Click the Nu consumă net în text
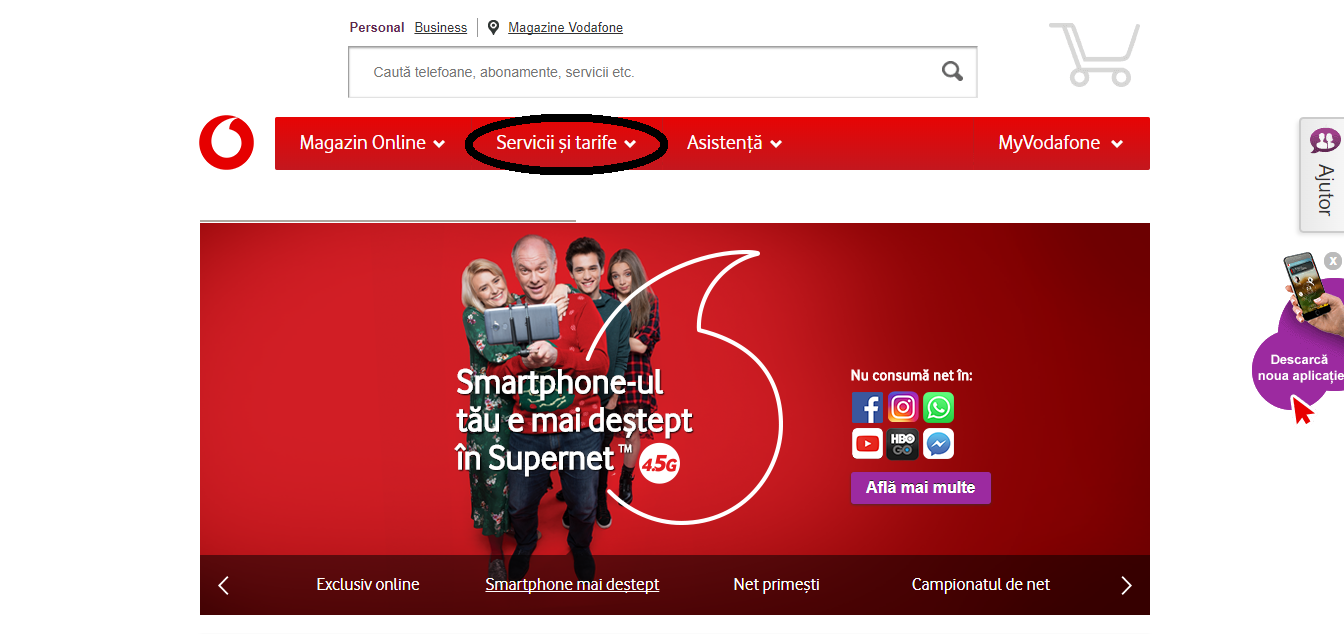The image size is (1344, 634). tap(911, 376)
